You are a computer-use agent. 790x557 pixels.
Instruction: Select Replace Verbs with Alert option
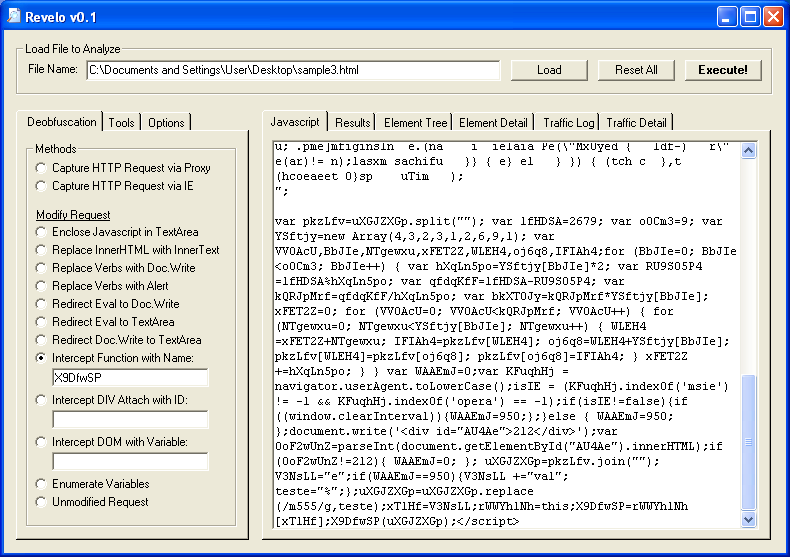[41, 286]
